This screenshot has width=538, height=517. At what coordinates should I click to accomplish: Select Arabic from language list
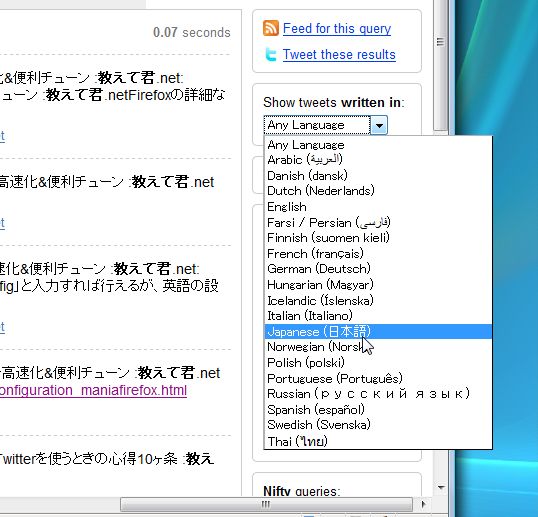coord(378,160)
